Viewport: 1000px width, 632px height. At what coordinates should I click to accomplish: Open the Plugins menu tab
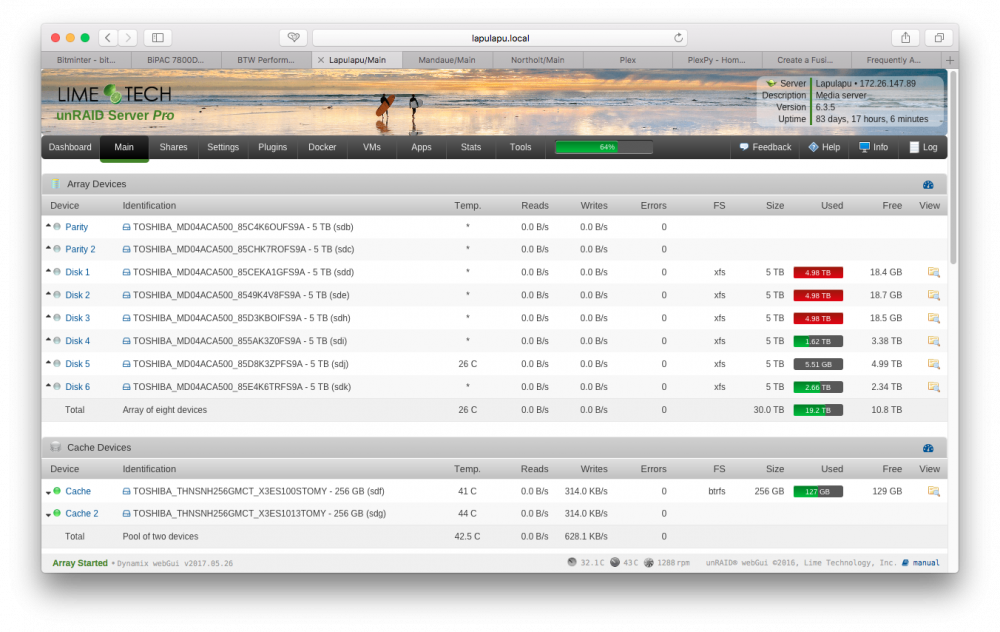click(x=272, y=147)
